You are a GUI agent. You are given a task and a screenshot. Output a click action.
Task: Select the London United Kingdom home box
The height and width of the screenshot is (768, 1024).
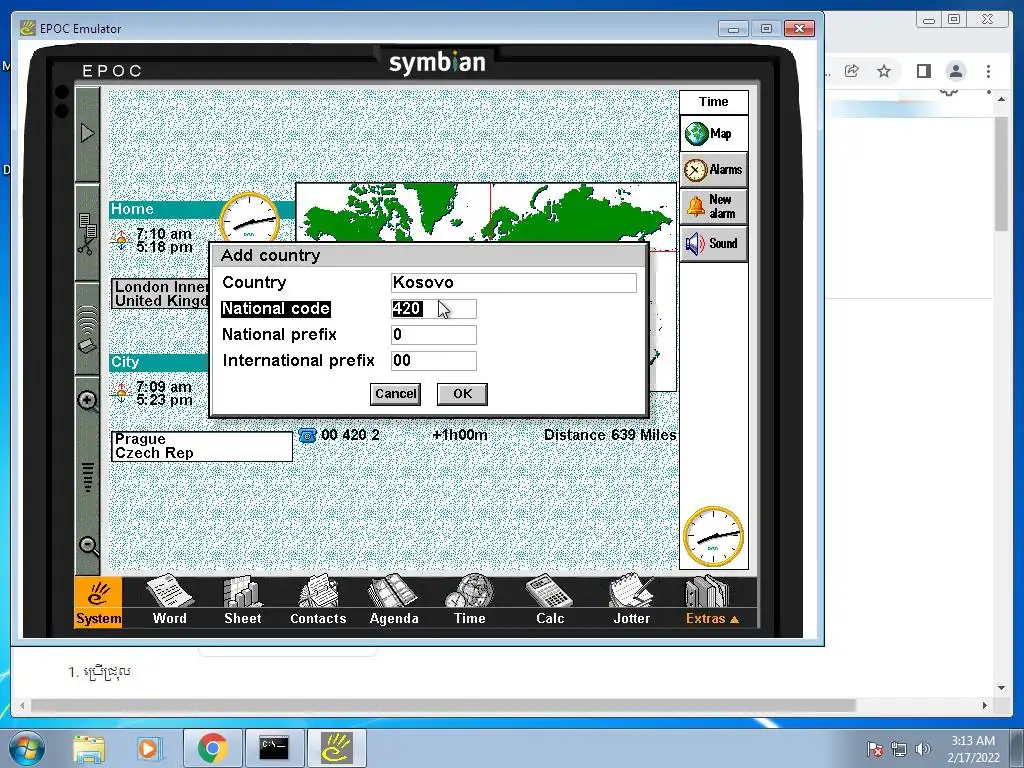(161, 294)
